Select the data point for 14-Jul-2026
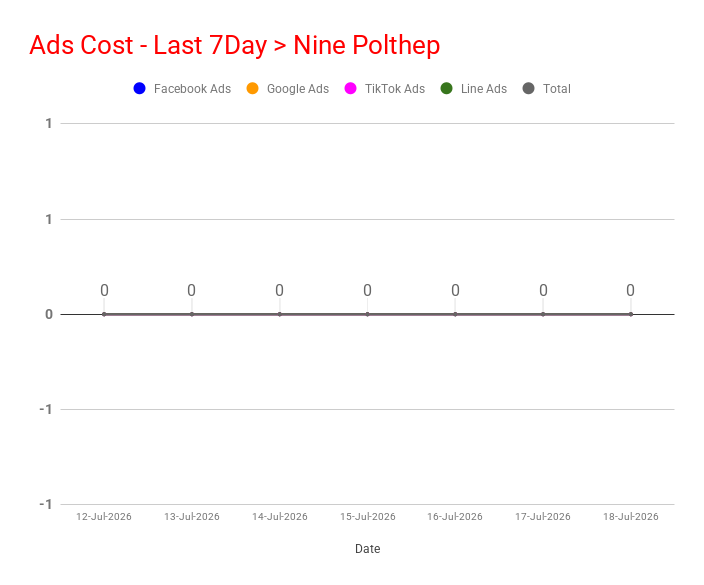Image resolution: width=704 pixels, height=585 pixels. (280, 314)
